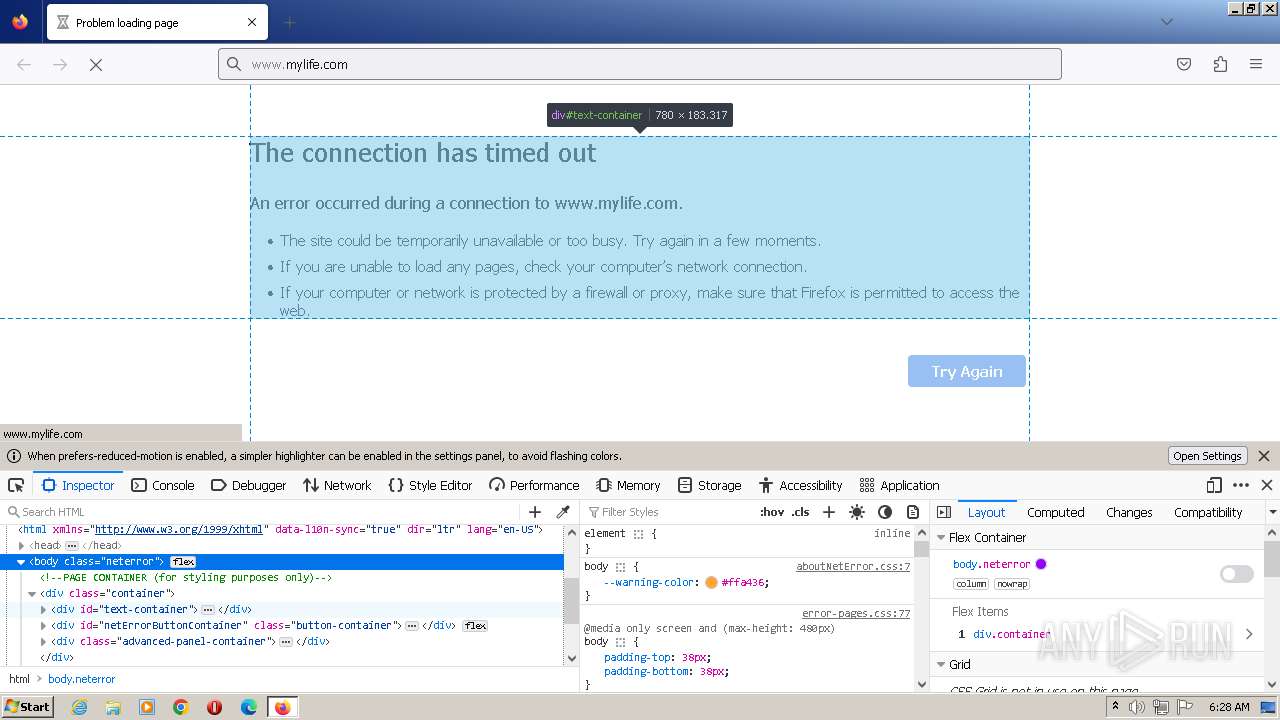Viewport: 1280px width, 720px height.
Task: Select the Layout sidebar tab
Action: pos(986,512)
